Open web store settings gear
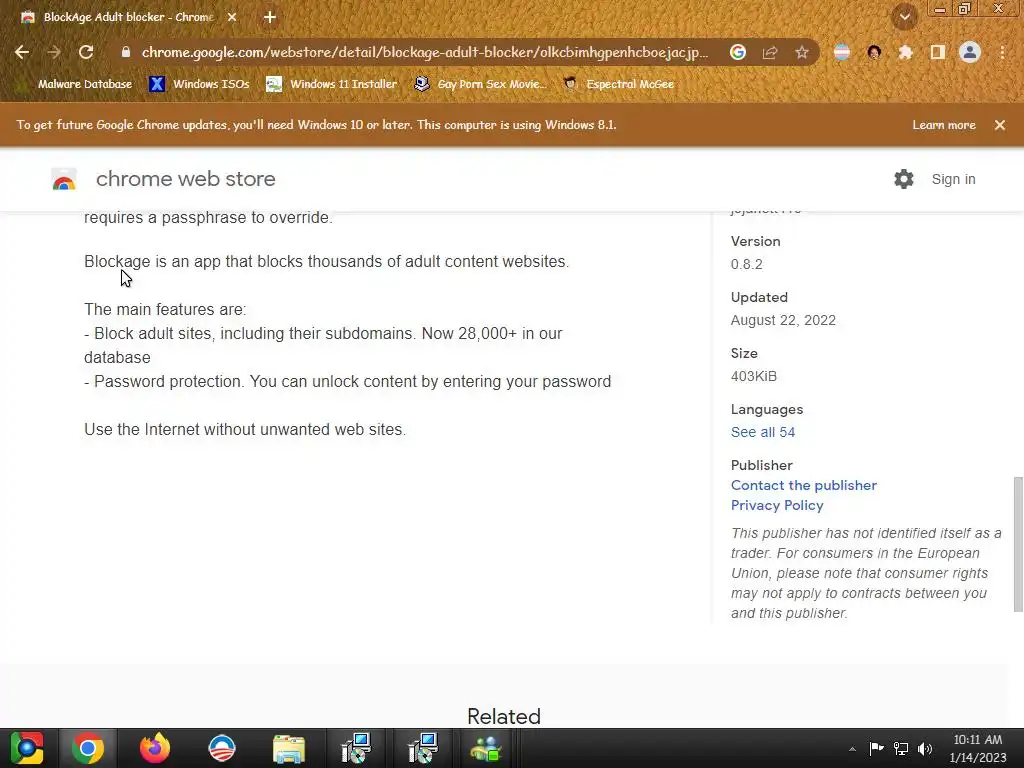The width and height of the screenshot is (1024, 768). 904,179
